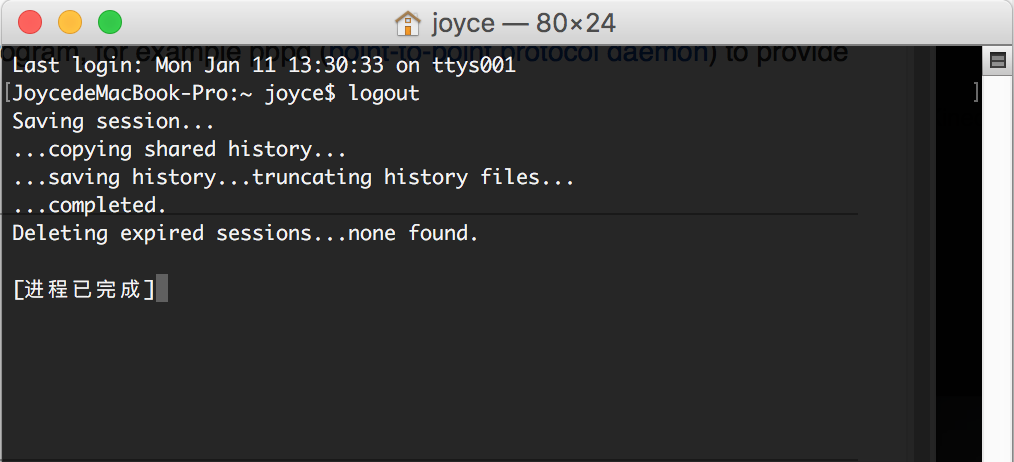Click the "Saving session..." line
This screenshot has width=1014, height=462.
[113, 122]
